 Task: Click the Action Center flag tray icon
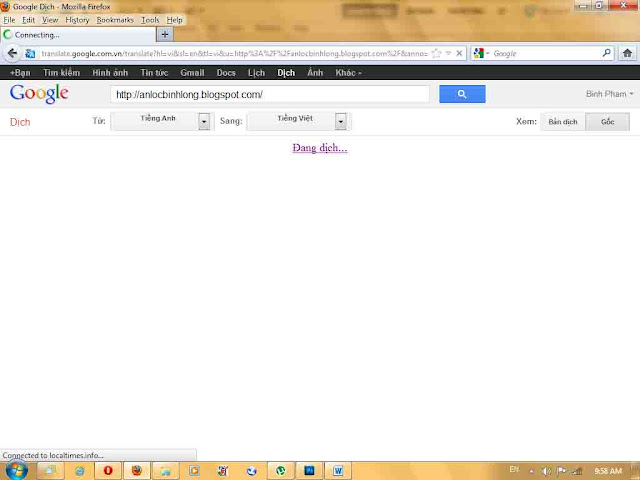pyautogui.click(x=562, y=471)
